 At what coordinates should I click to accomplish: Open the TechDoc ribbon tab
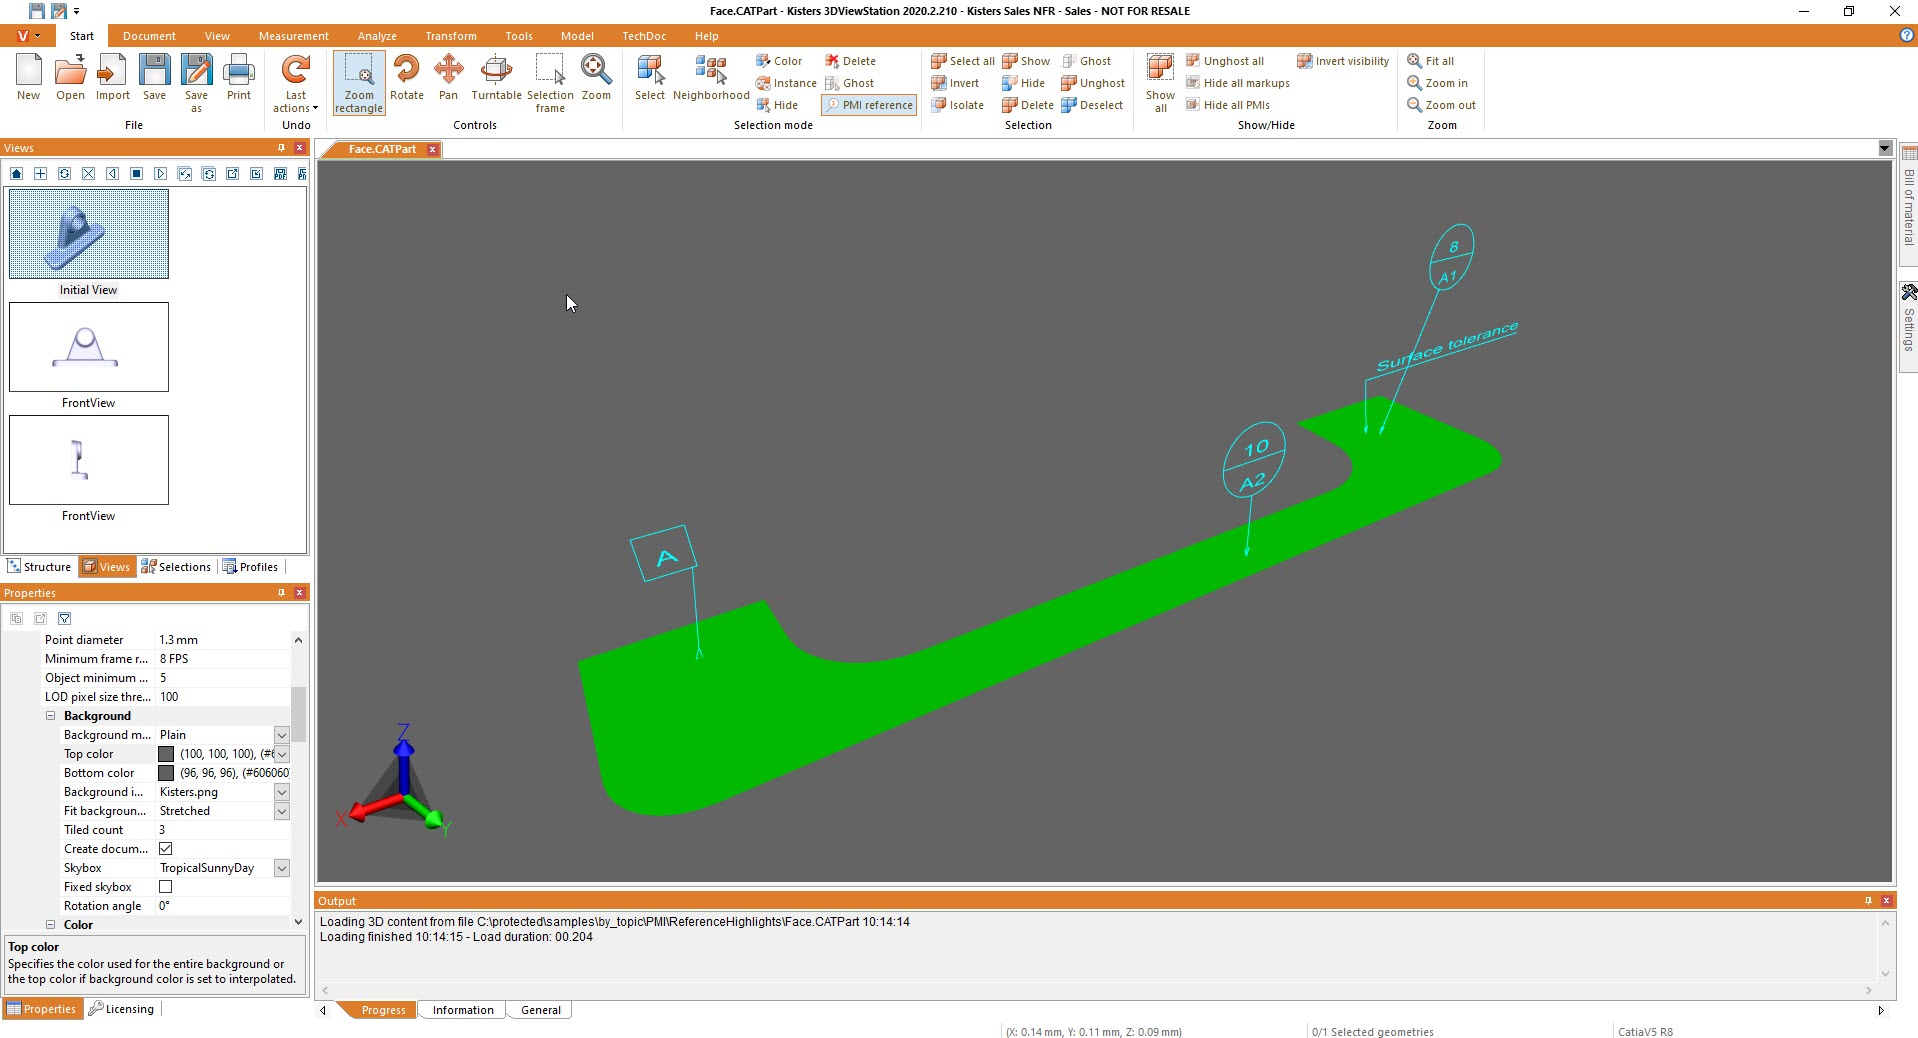(x=644, y=36)
